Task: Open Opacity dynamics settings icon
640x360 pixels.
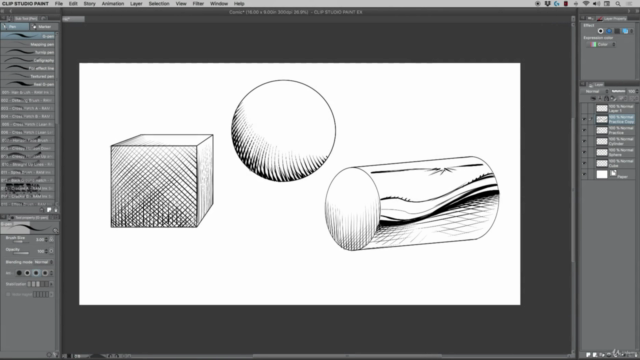Action: coord(51,251)
